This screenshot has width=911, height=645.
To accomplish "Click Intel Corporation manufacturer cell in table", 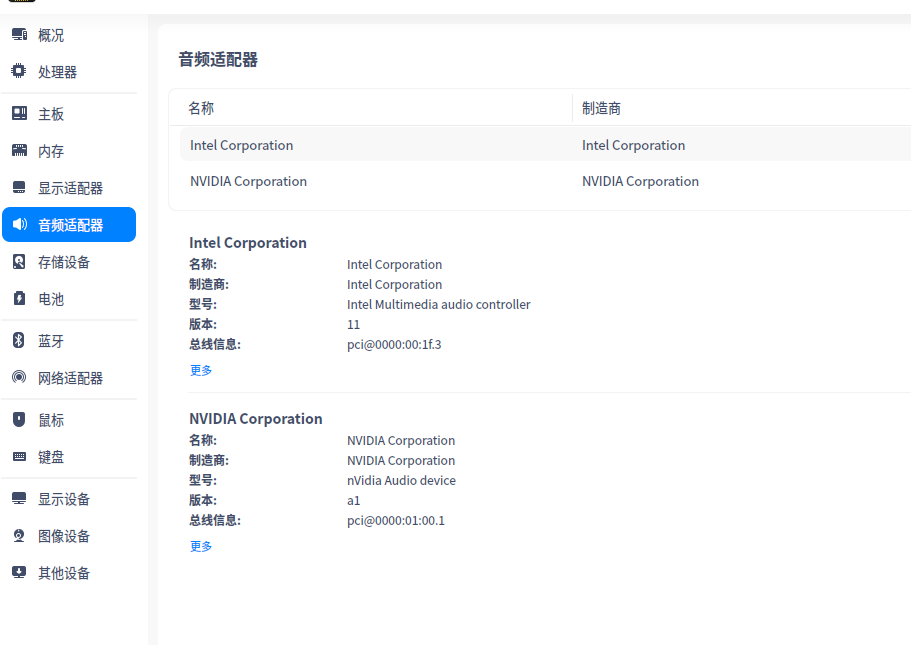I will (x=633, y=145).
